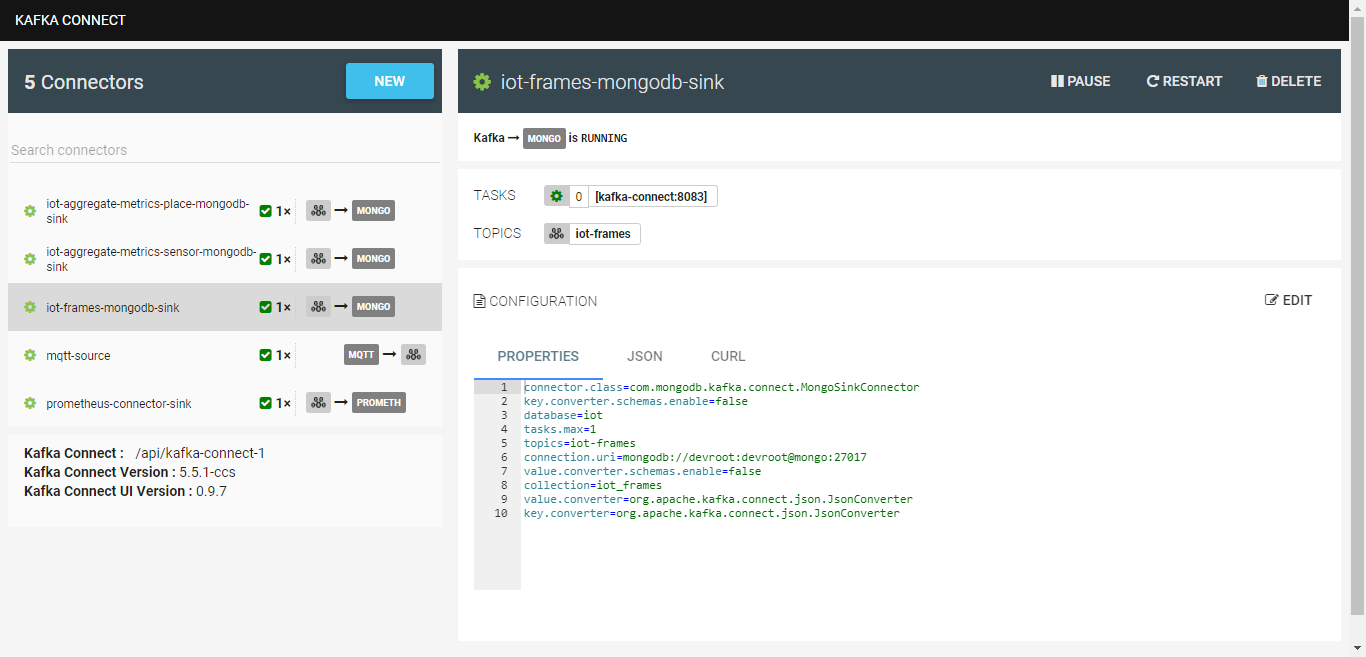Click the NEW connector button
Image resolution: width=1366 pixels, height=657 pixels.
pyautogui.click(x=390, y=81)
